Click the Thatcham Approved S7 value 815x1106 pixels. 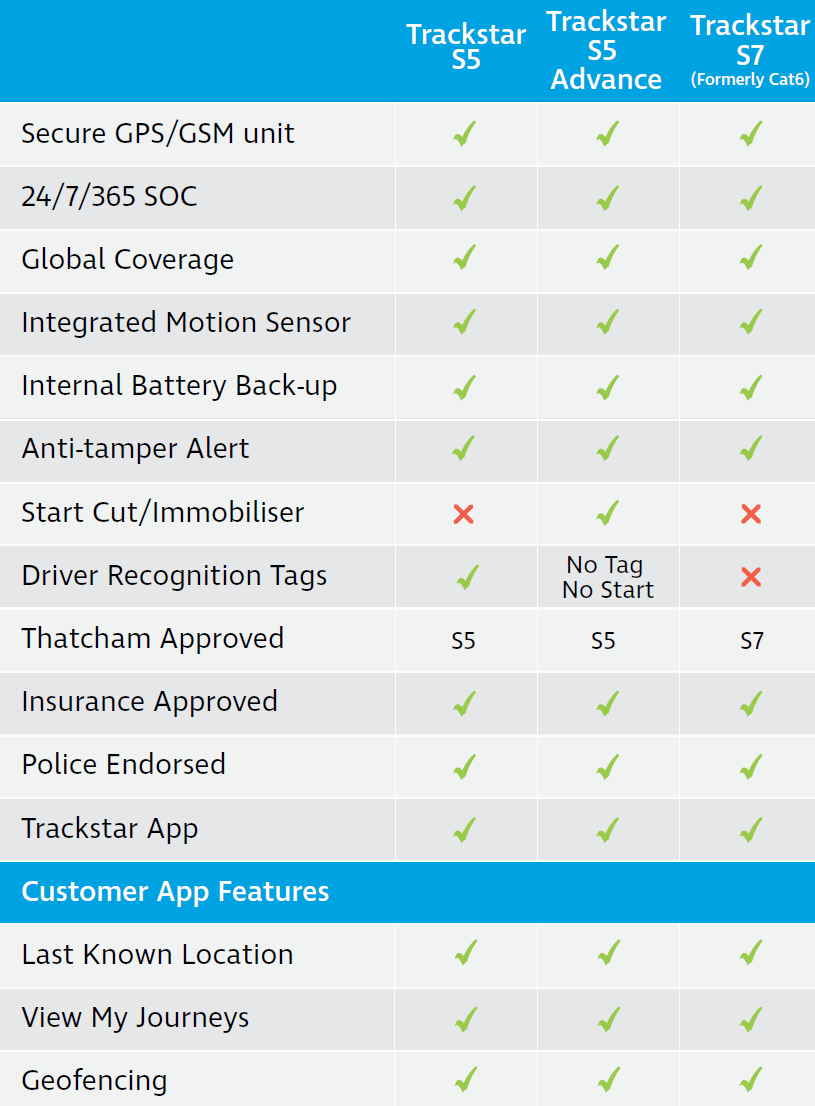(x=752, y=640)
